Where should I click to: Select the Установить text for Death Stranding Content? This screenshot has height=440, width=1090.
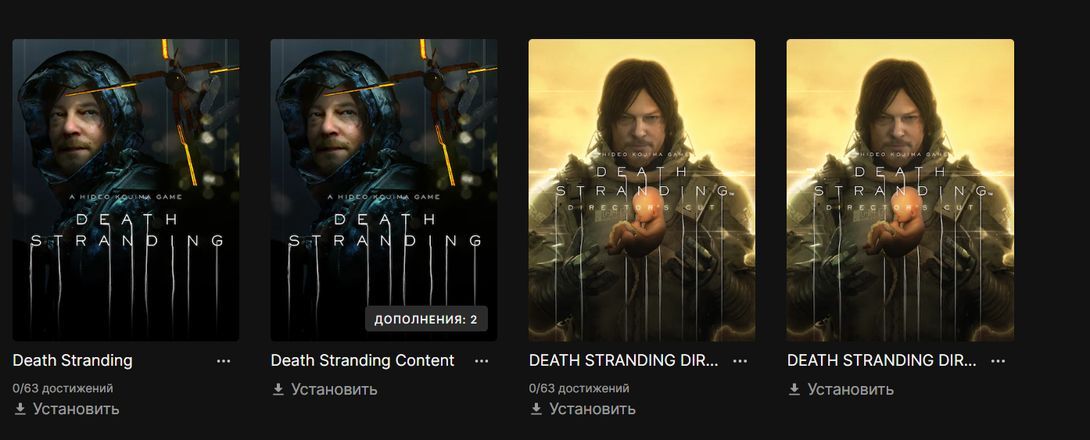334,389
